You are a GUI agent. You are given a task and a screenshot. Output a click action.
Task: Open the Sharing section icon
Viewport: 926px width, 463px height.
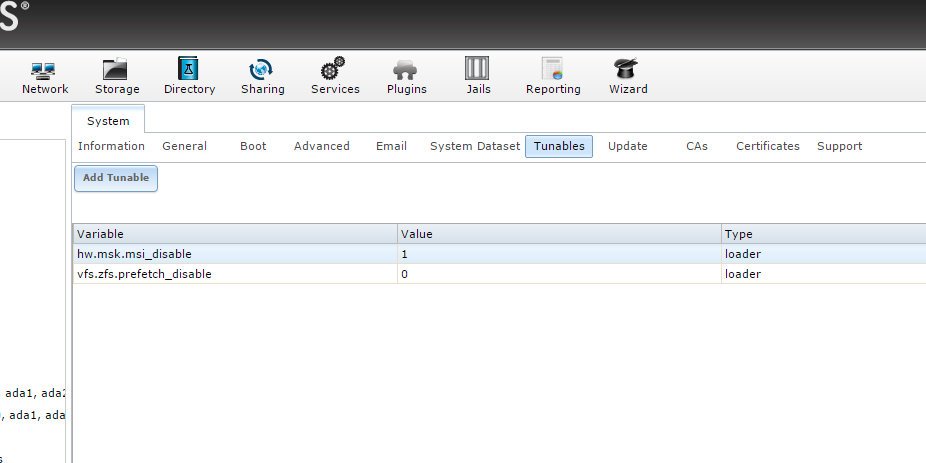click(261, 69)
